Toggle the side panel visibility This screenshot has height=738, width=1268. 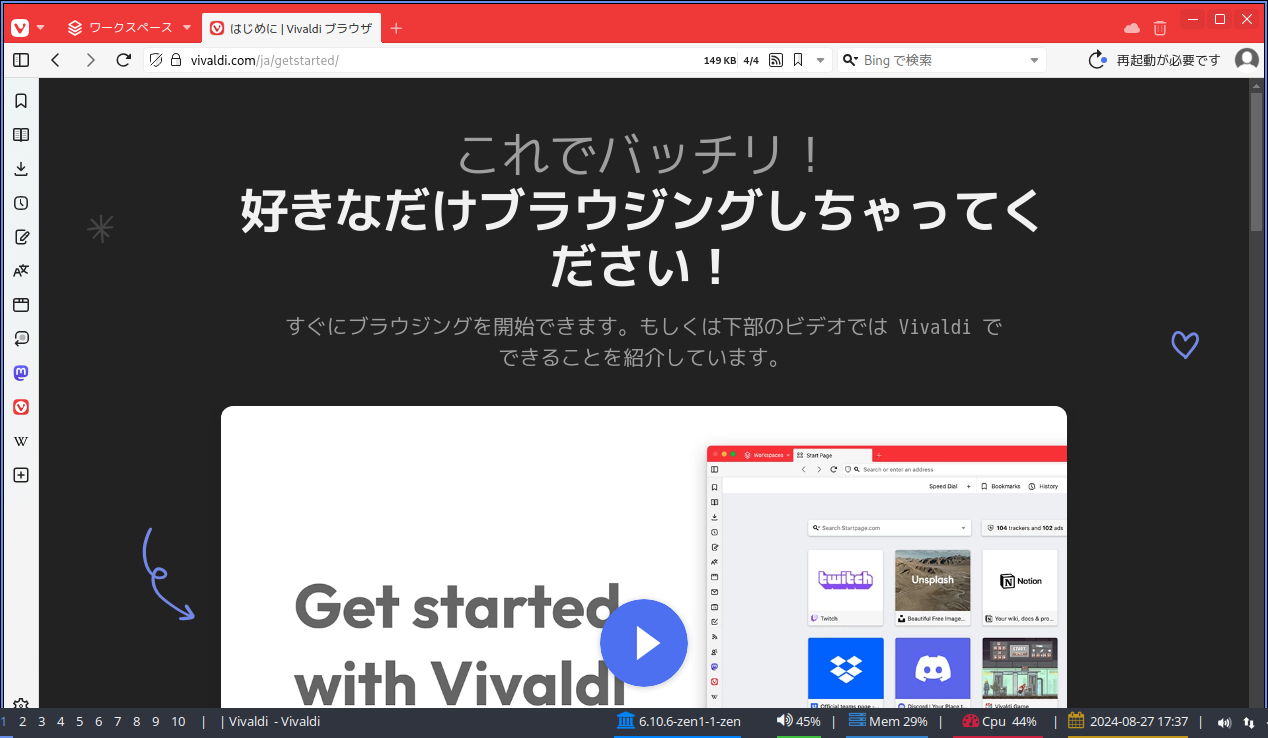pos(21,60)
